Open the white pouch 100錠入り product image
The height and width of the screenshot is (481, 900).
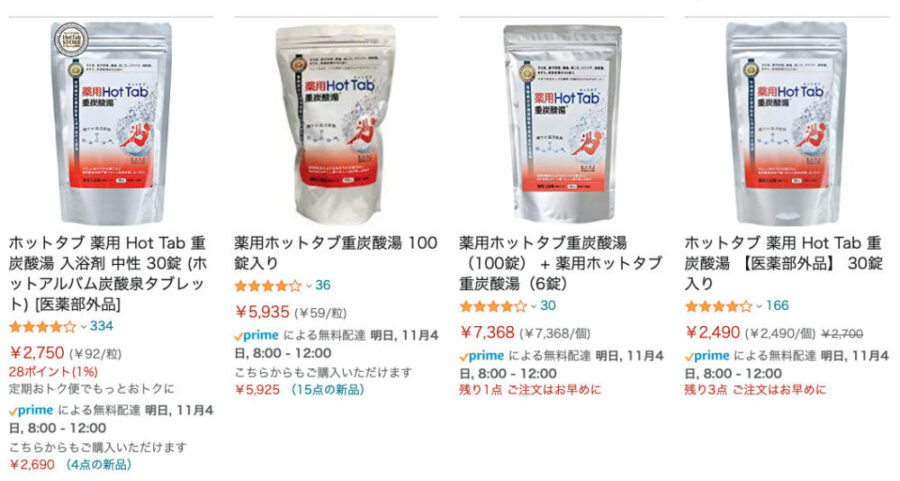point(336,124)
